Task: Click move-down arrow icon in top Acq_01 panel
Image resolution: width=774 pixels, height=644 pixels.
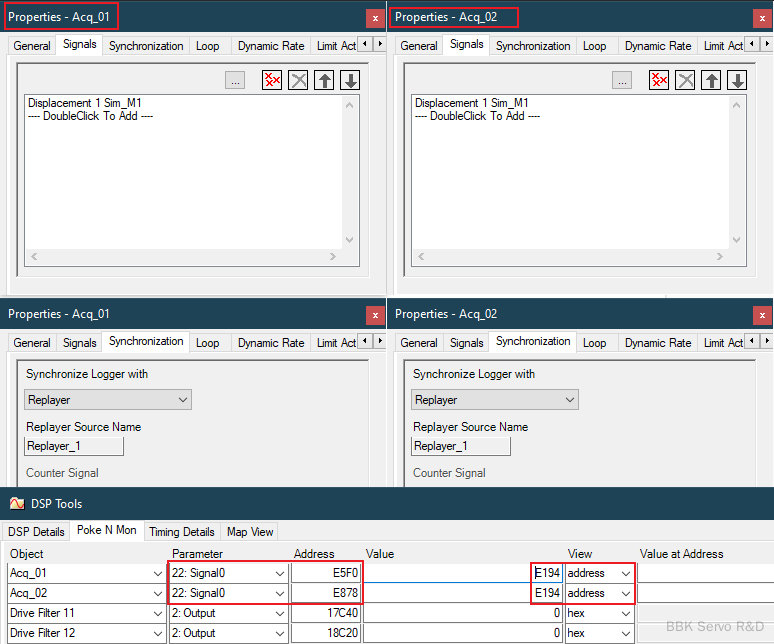Action: point(350,81)
